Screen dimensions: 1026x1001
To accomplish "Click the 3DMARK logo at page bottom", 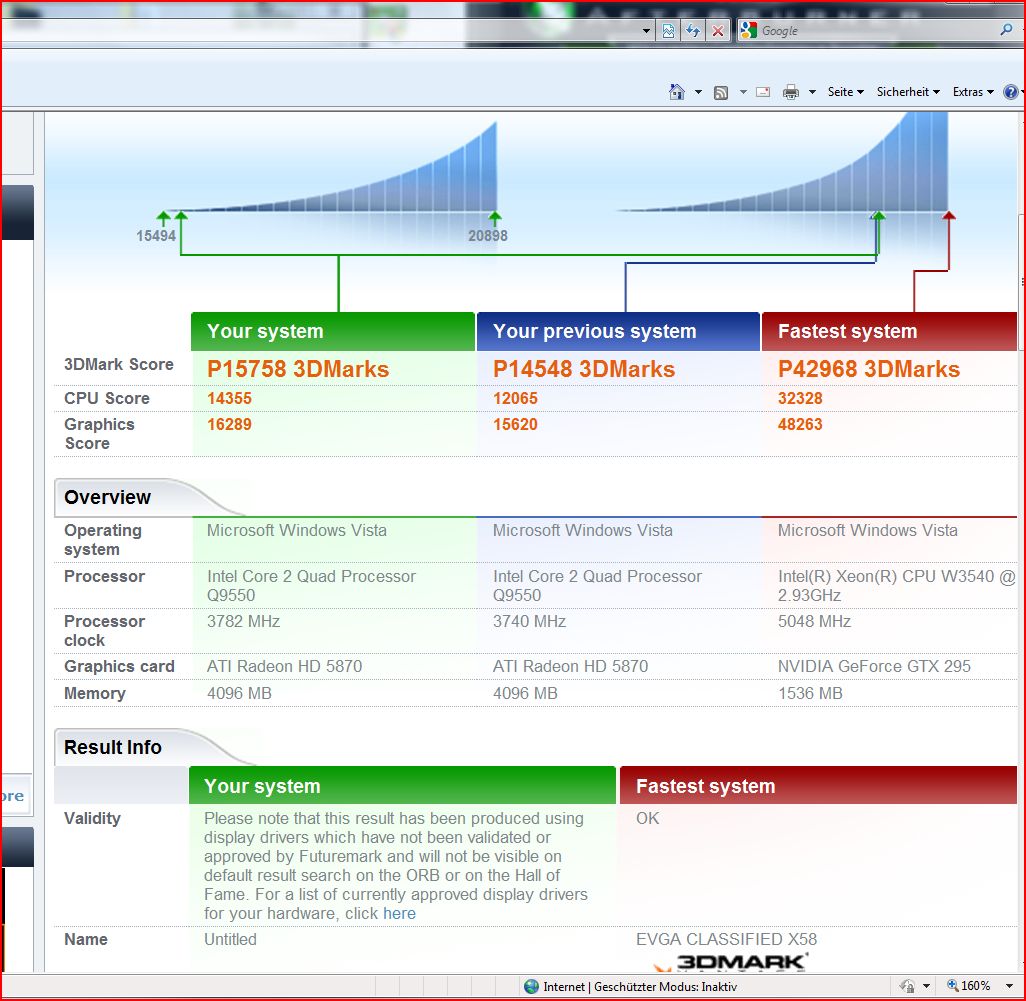I will pos(732,962).
